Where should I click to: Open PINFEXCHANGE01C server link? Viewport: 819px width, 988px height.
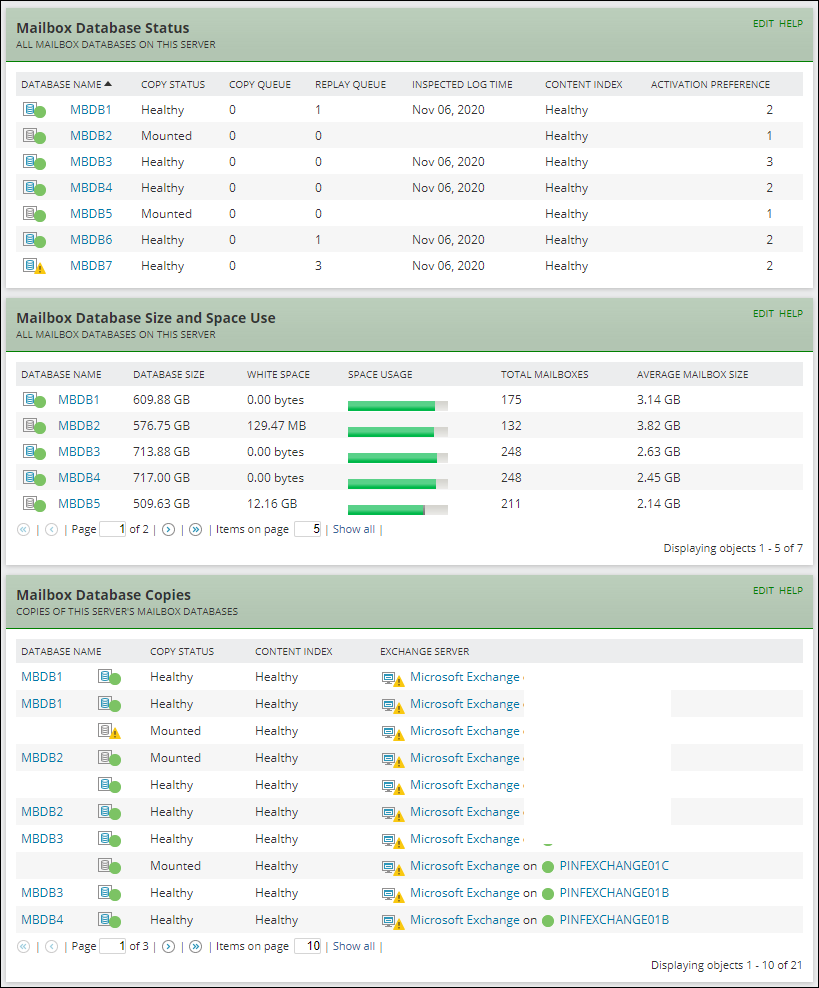pyautogui.click(x=614, y=866)
